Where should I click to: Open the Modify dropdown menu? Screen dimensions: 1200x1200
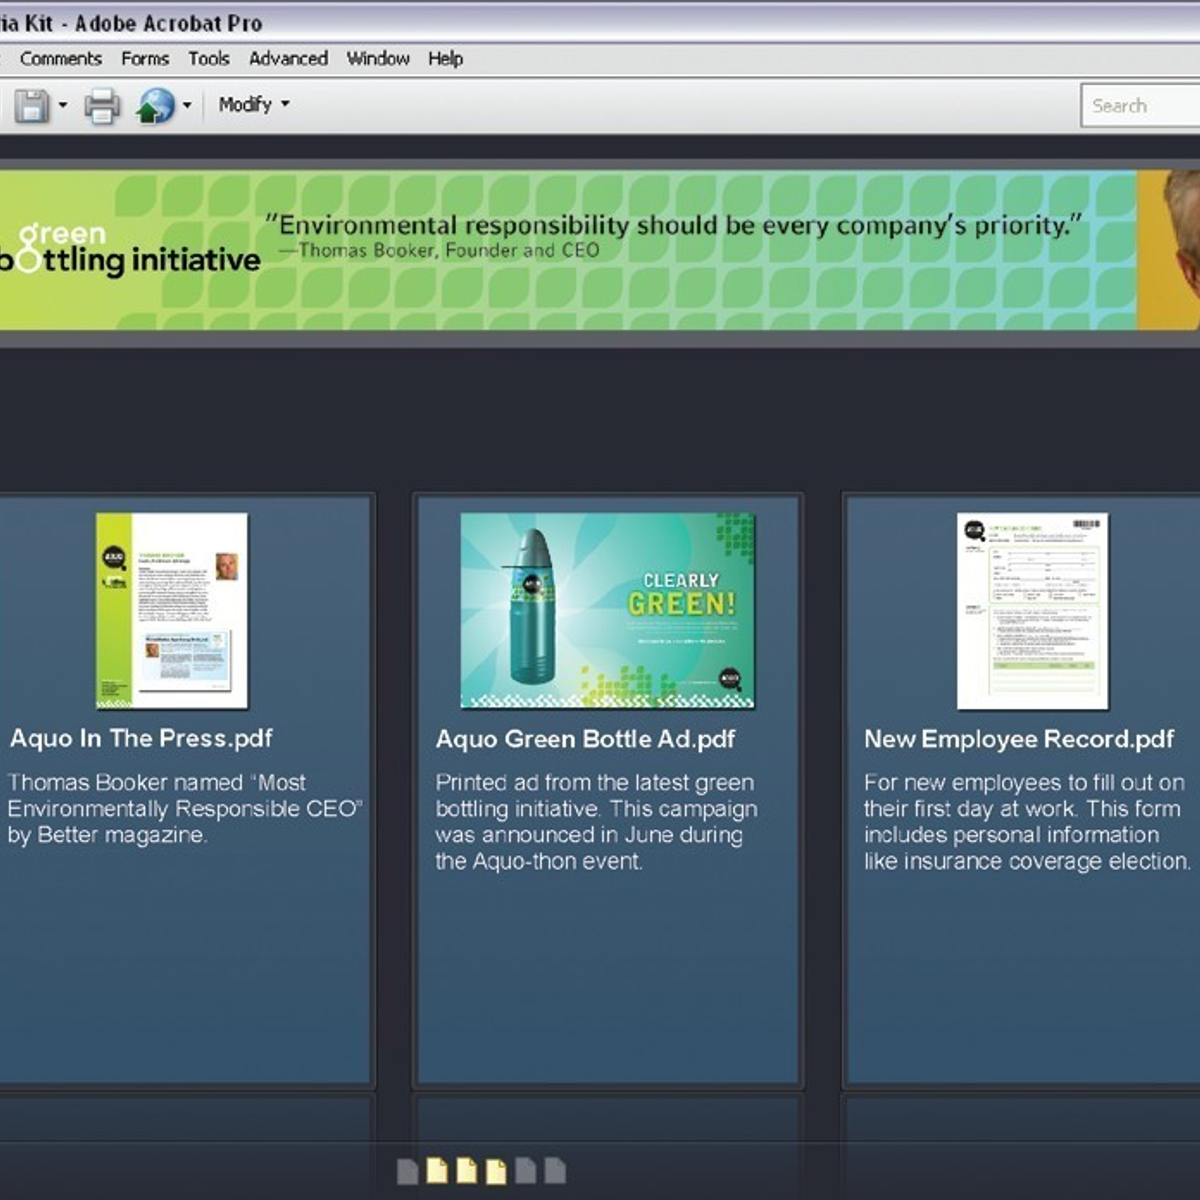pos(254,104)
